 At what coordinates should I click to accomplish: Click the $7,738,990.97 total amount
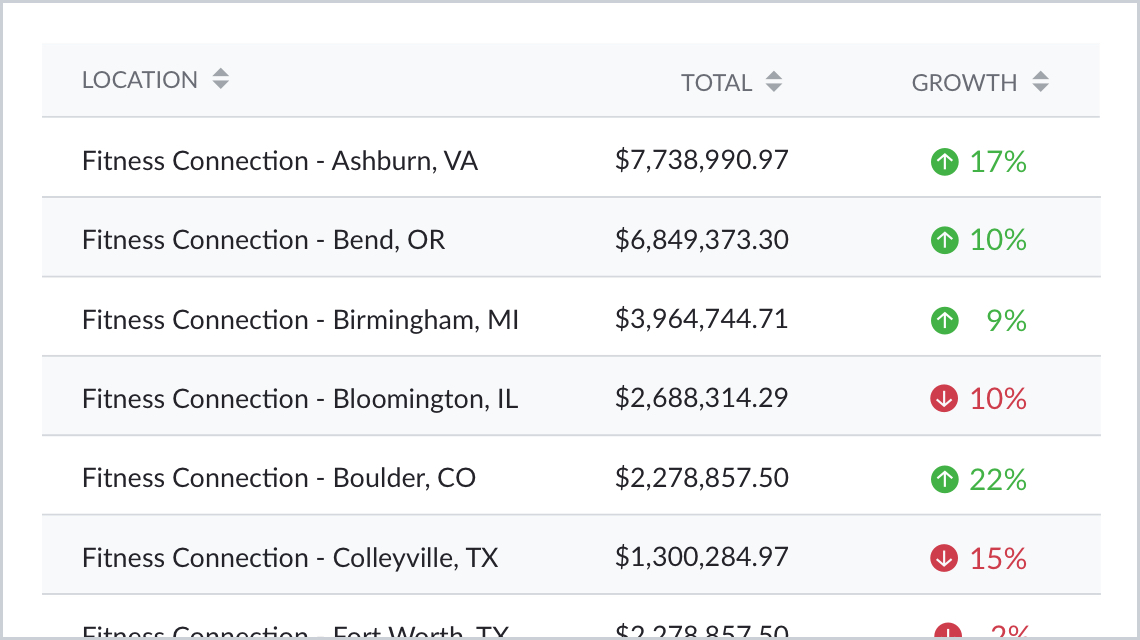(x=702, y=160)
